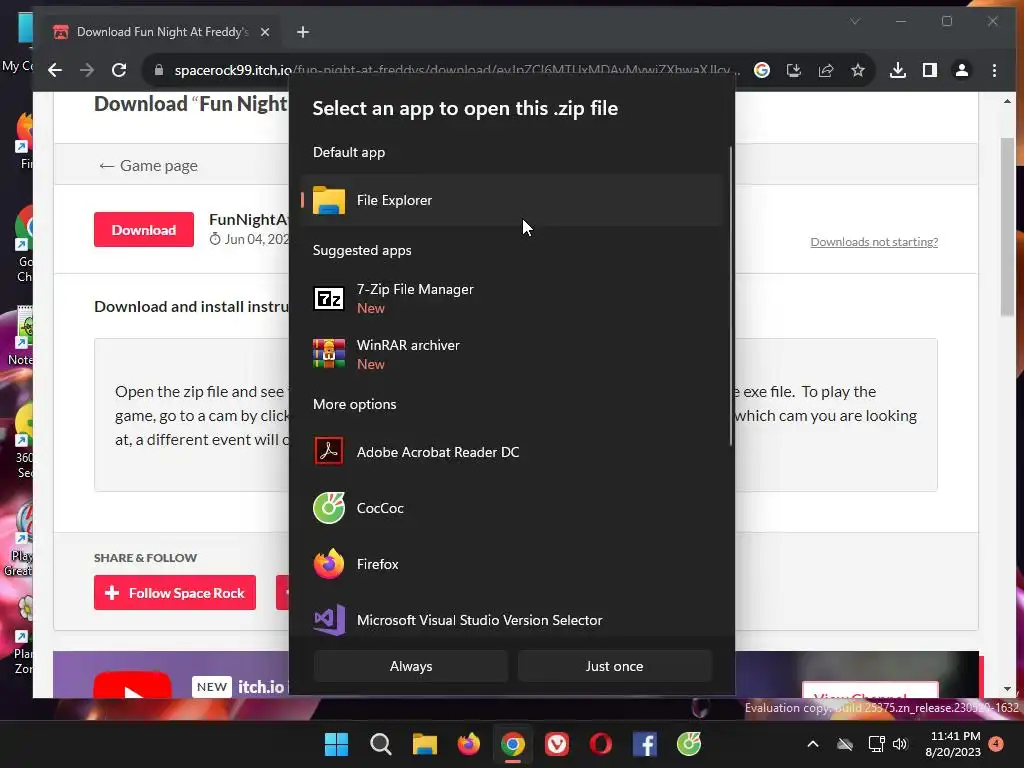Open Firefox from the taskbar

pyautogui.click(x=468, y=744)
